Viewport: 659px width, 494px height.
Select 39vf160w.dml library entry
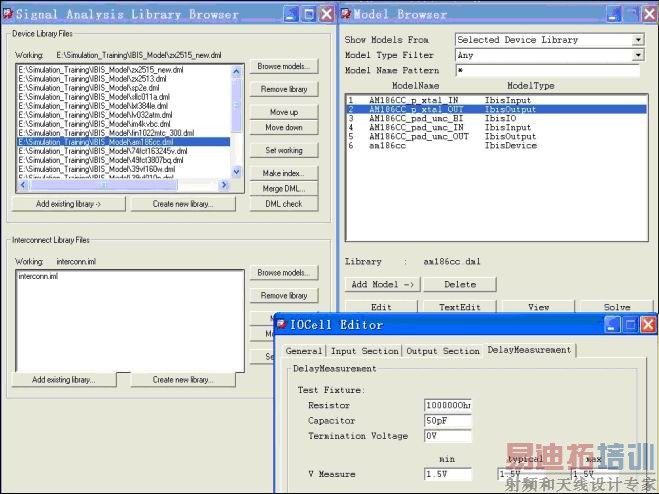123,169
